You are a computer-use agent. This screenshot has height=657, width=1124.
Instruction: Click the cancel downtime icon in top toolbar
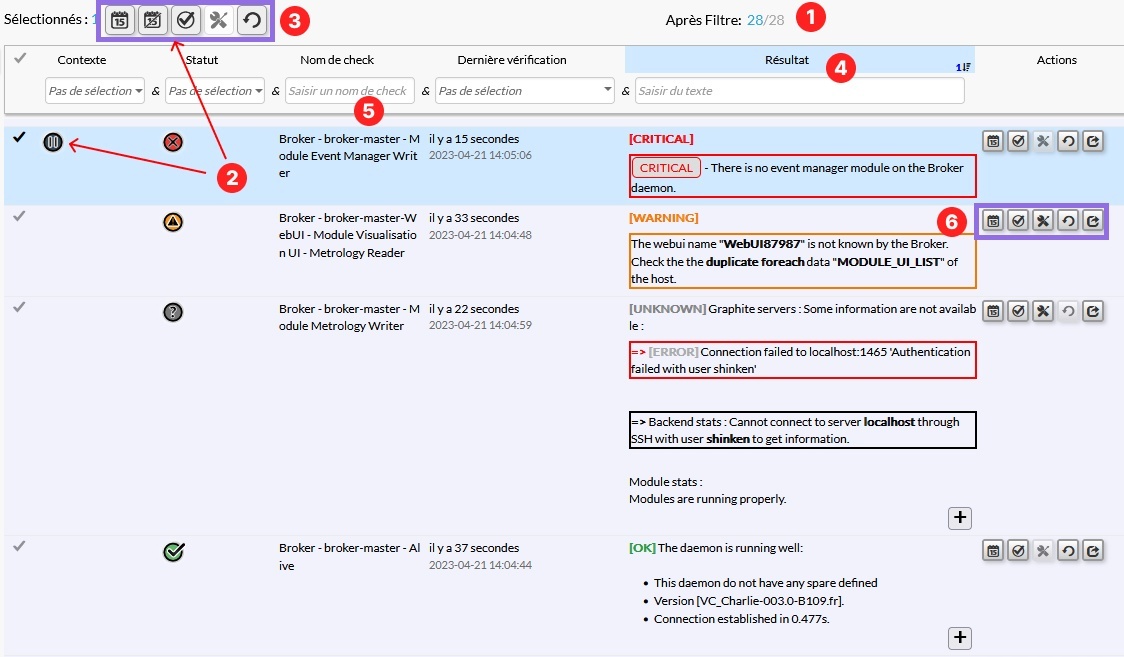tap(152, 20)
